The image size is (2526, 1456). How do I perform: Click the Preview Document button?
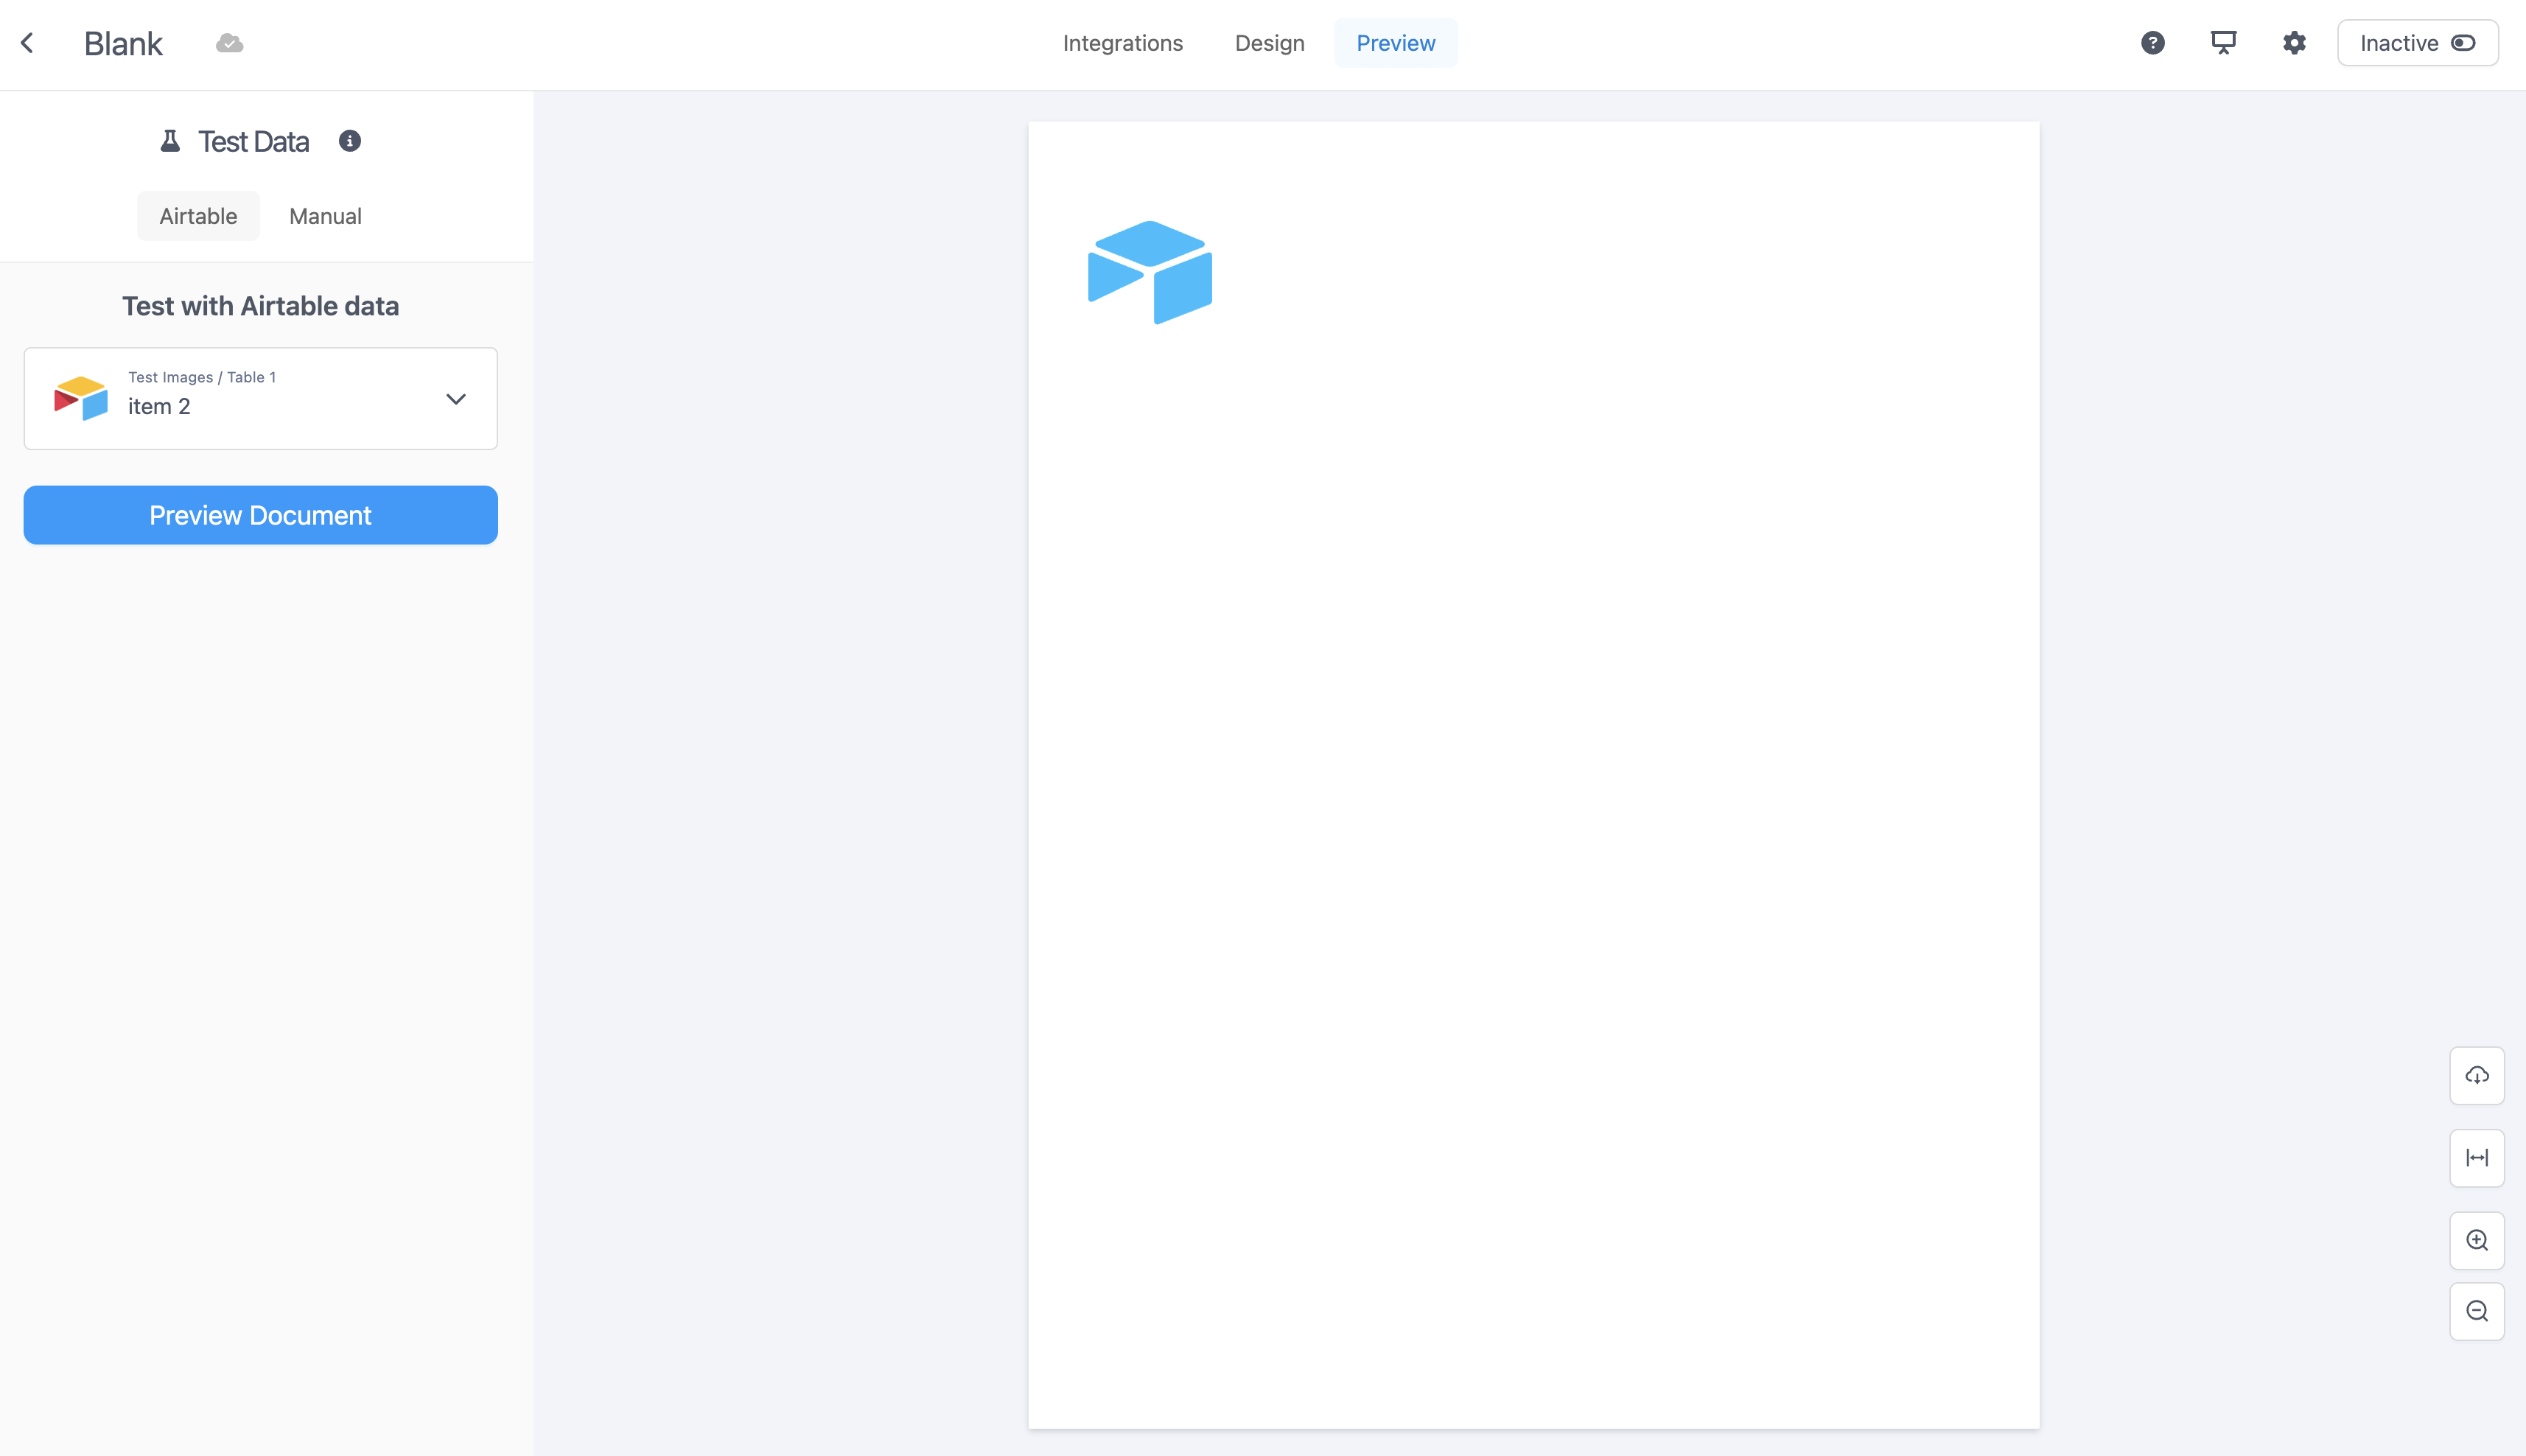pyautogui.click(x=260, y=515)
